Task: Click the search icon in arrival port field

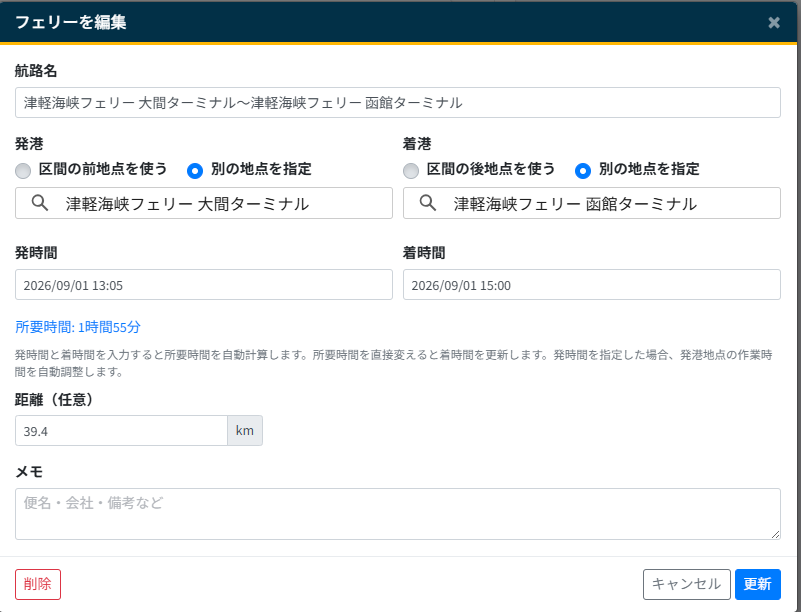Action: click(428, 203)
